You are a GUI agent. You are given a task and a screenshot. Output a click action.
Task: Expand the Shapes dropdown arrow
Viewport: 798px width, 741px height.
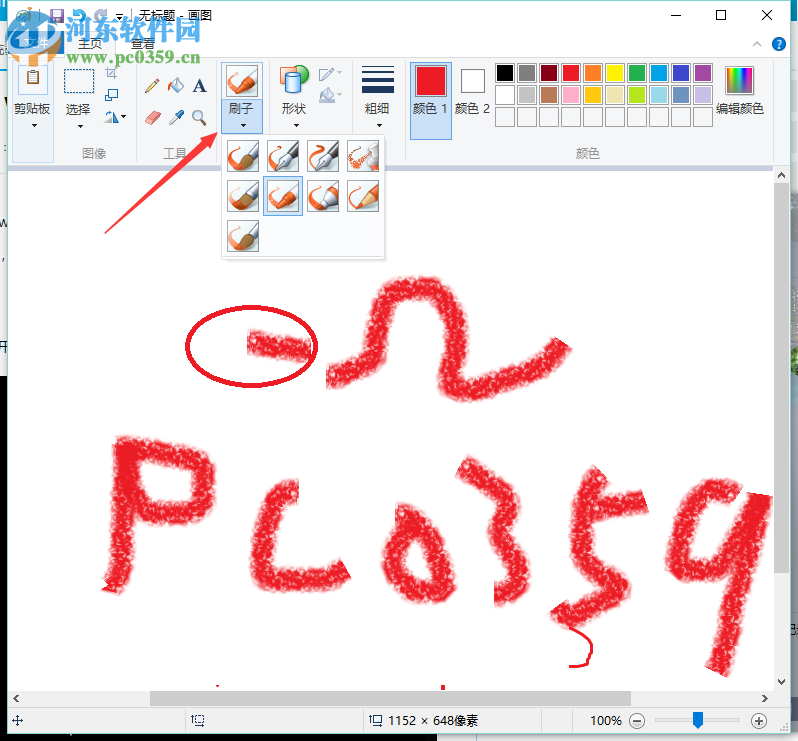[296, 125]
